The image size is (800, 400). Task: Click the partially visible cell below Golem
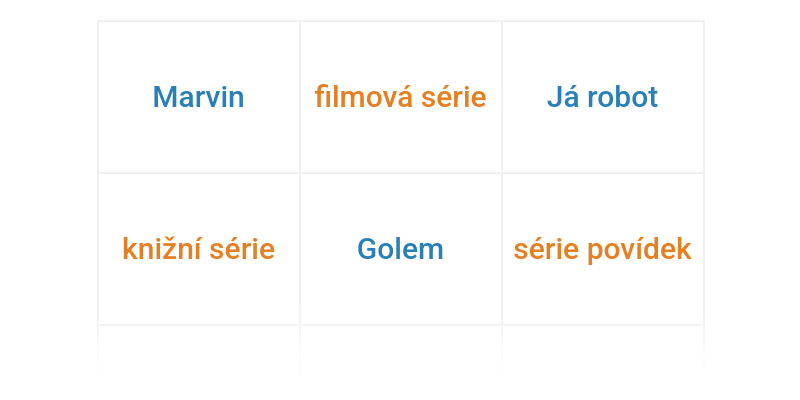coord(400,343)
